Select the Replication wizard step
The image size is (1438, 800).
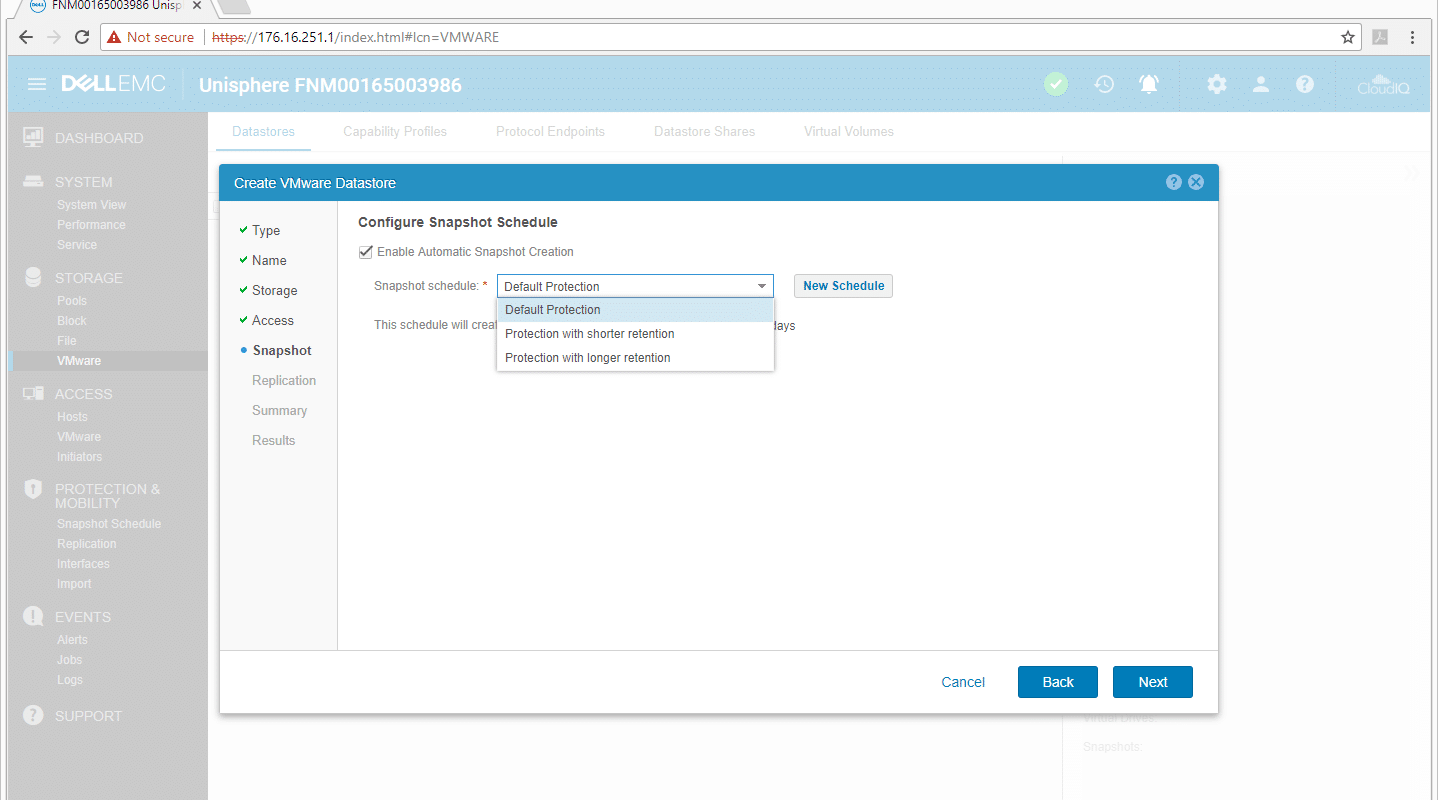(x=284, y=380)
